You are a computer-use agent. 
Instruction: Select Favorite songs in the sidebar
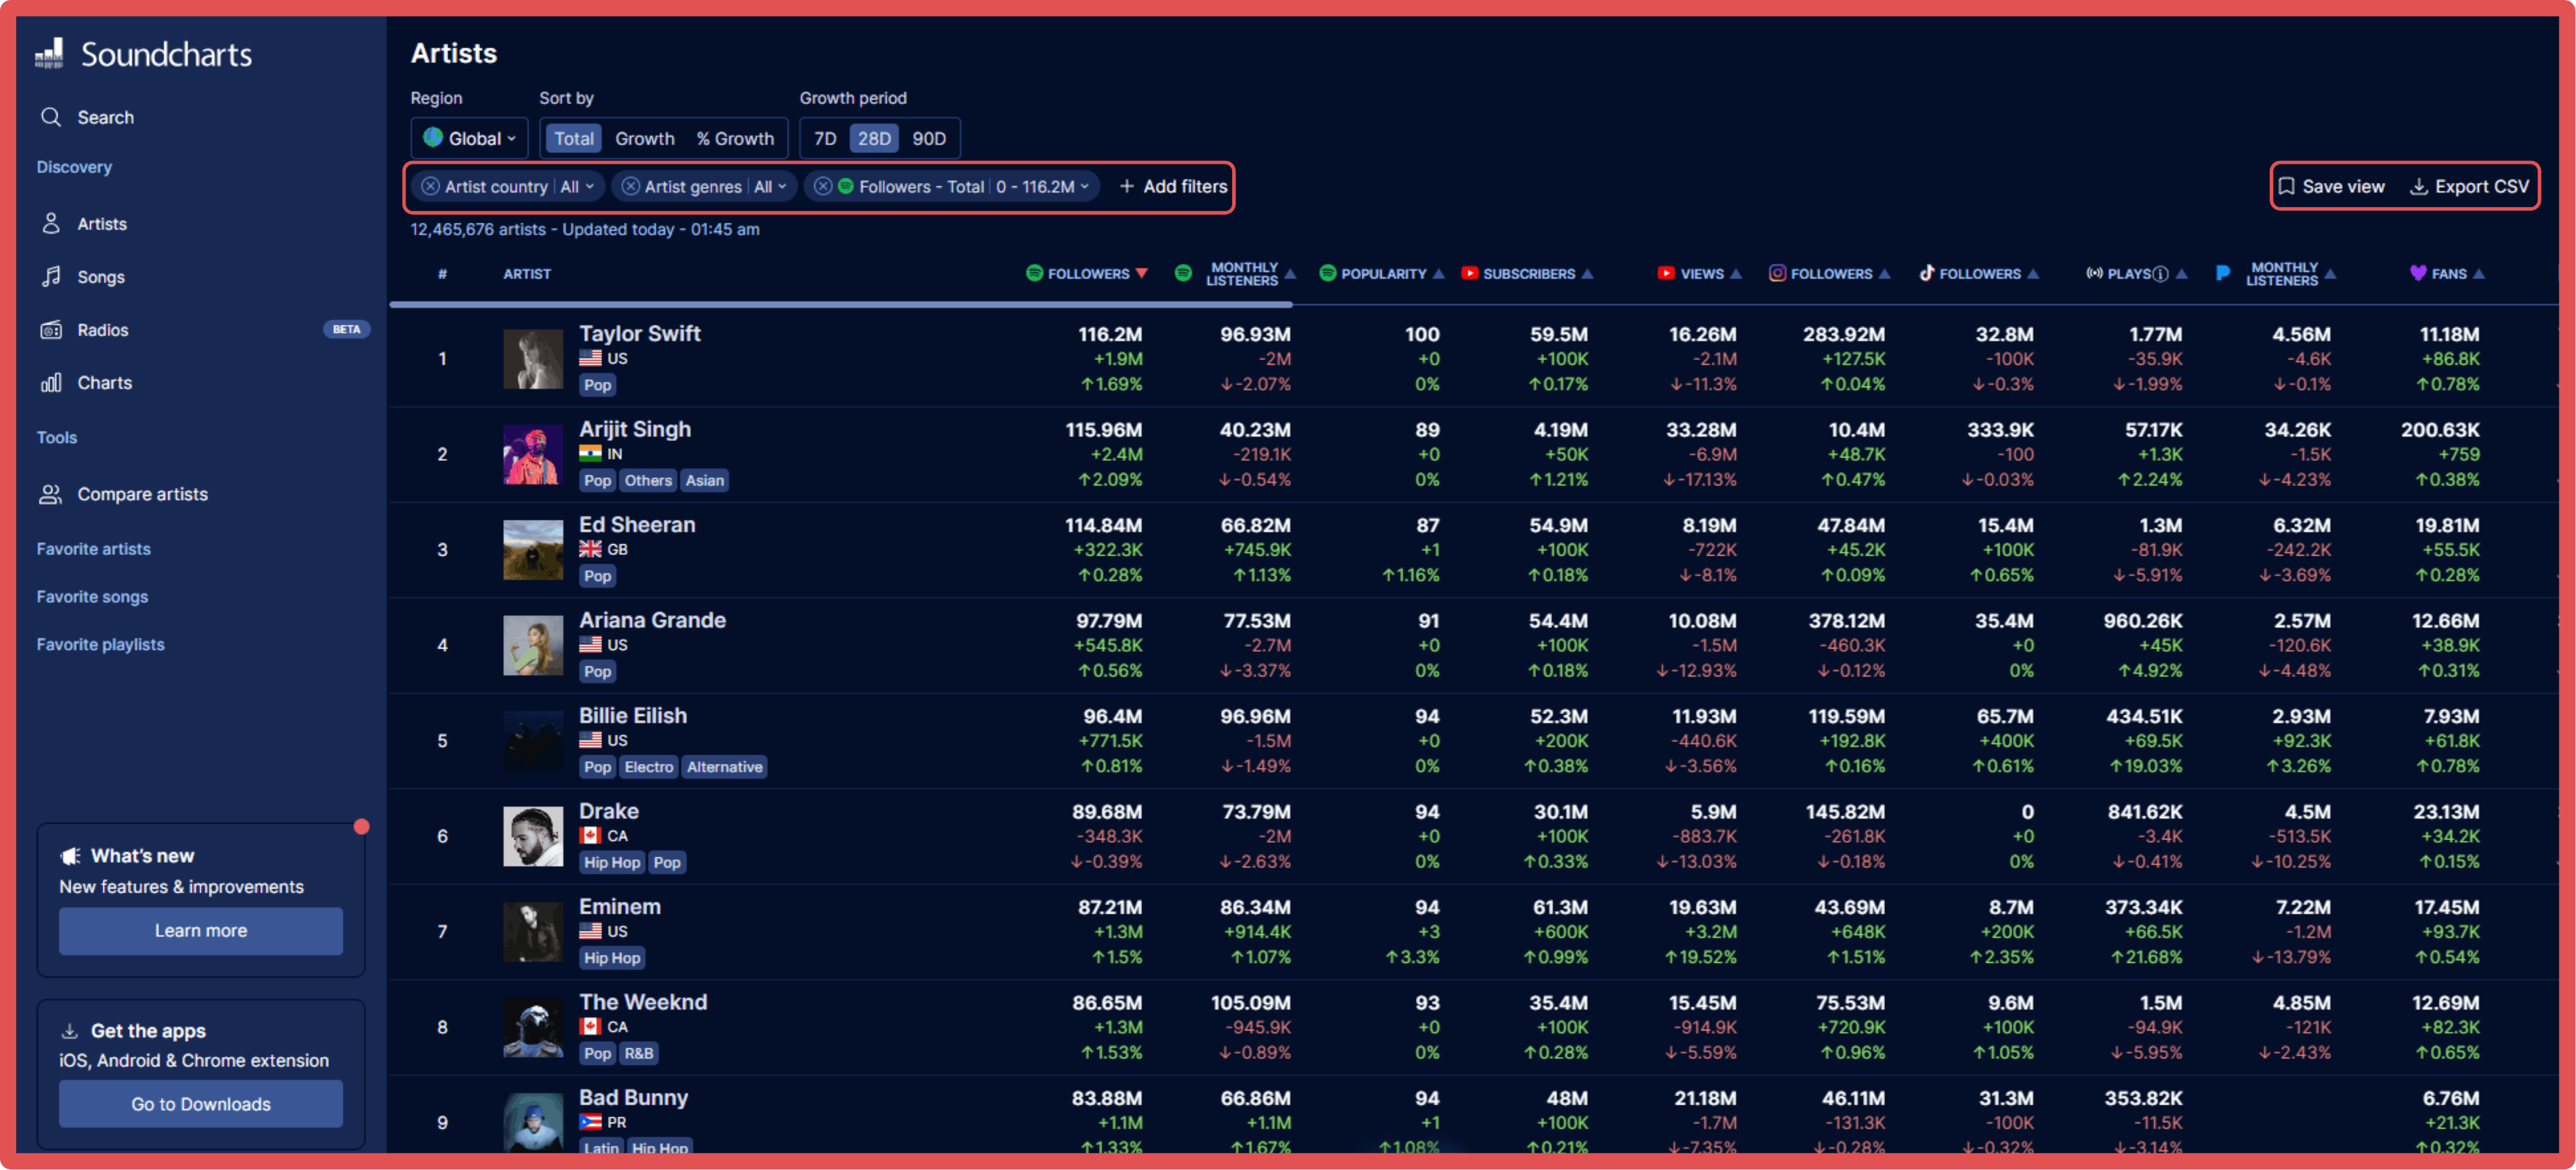(x=92, y=596)
